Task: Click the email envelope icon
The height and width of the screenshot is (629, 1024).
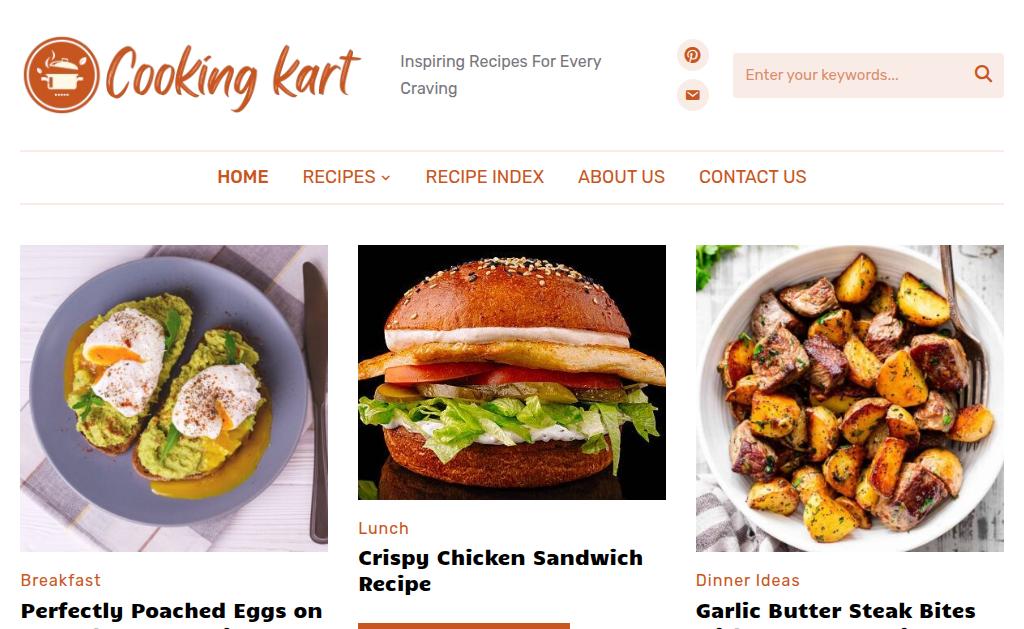Action: pyautogui.click(x=692, y=95)
